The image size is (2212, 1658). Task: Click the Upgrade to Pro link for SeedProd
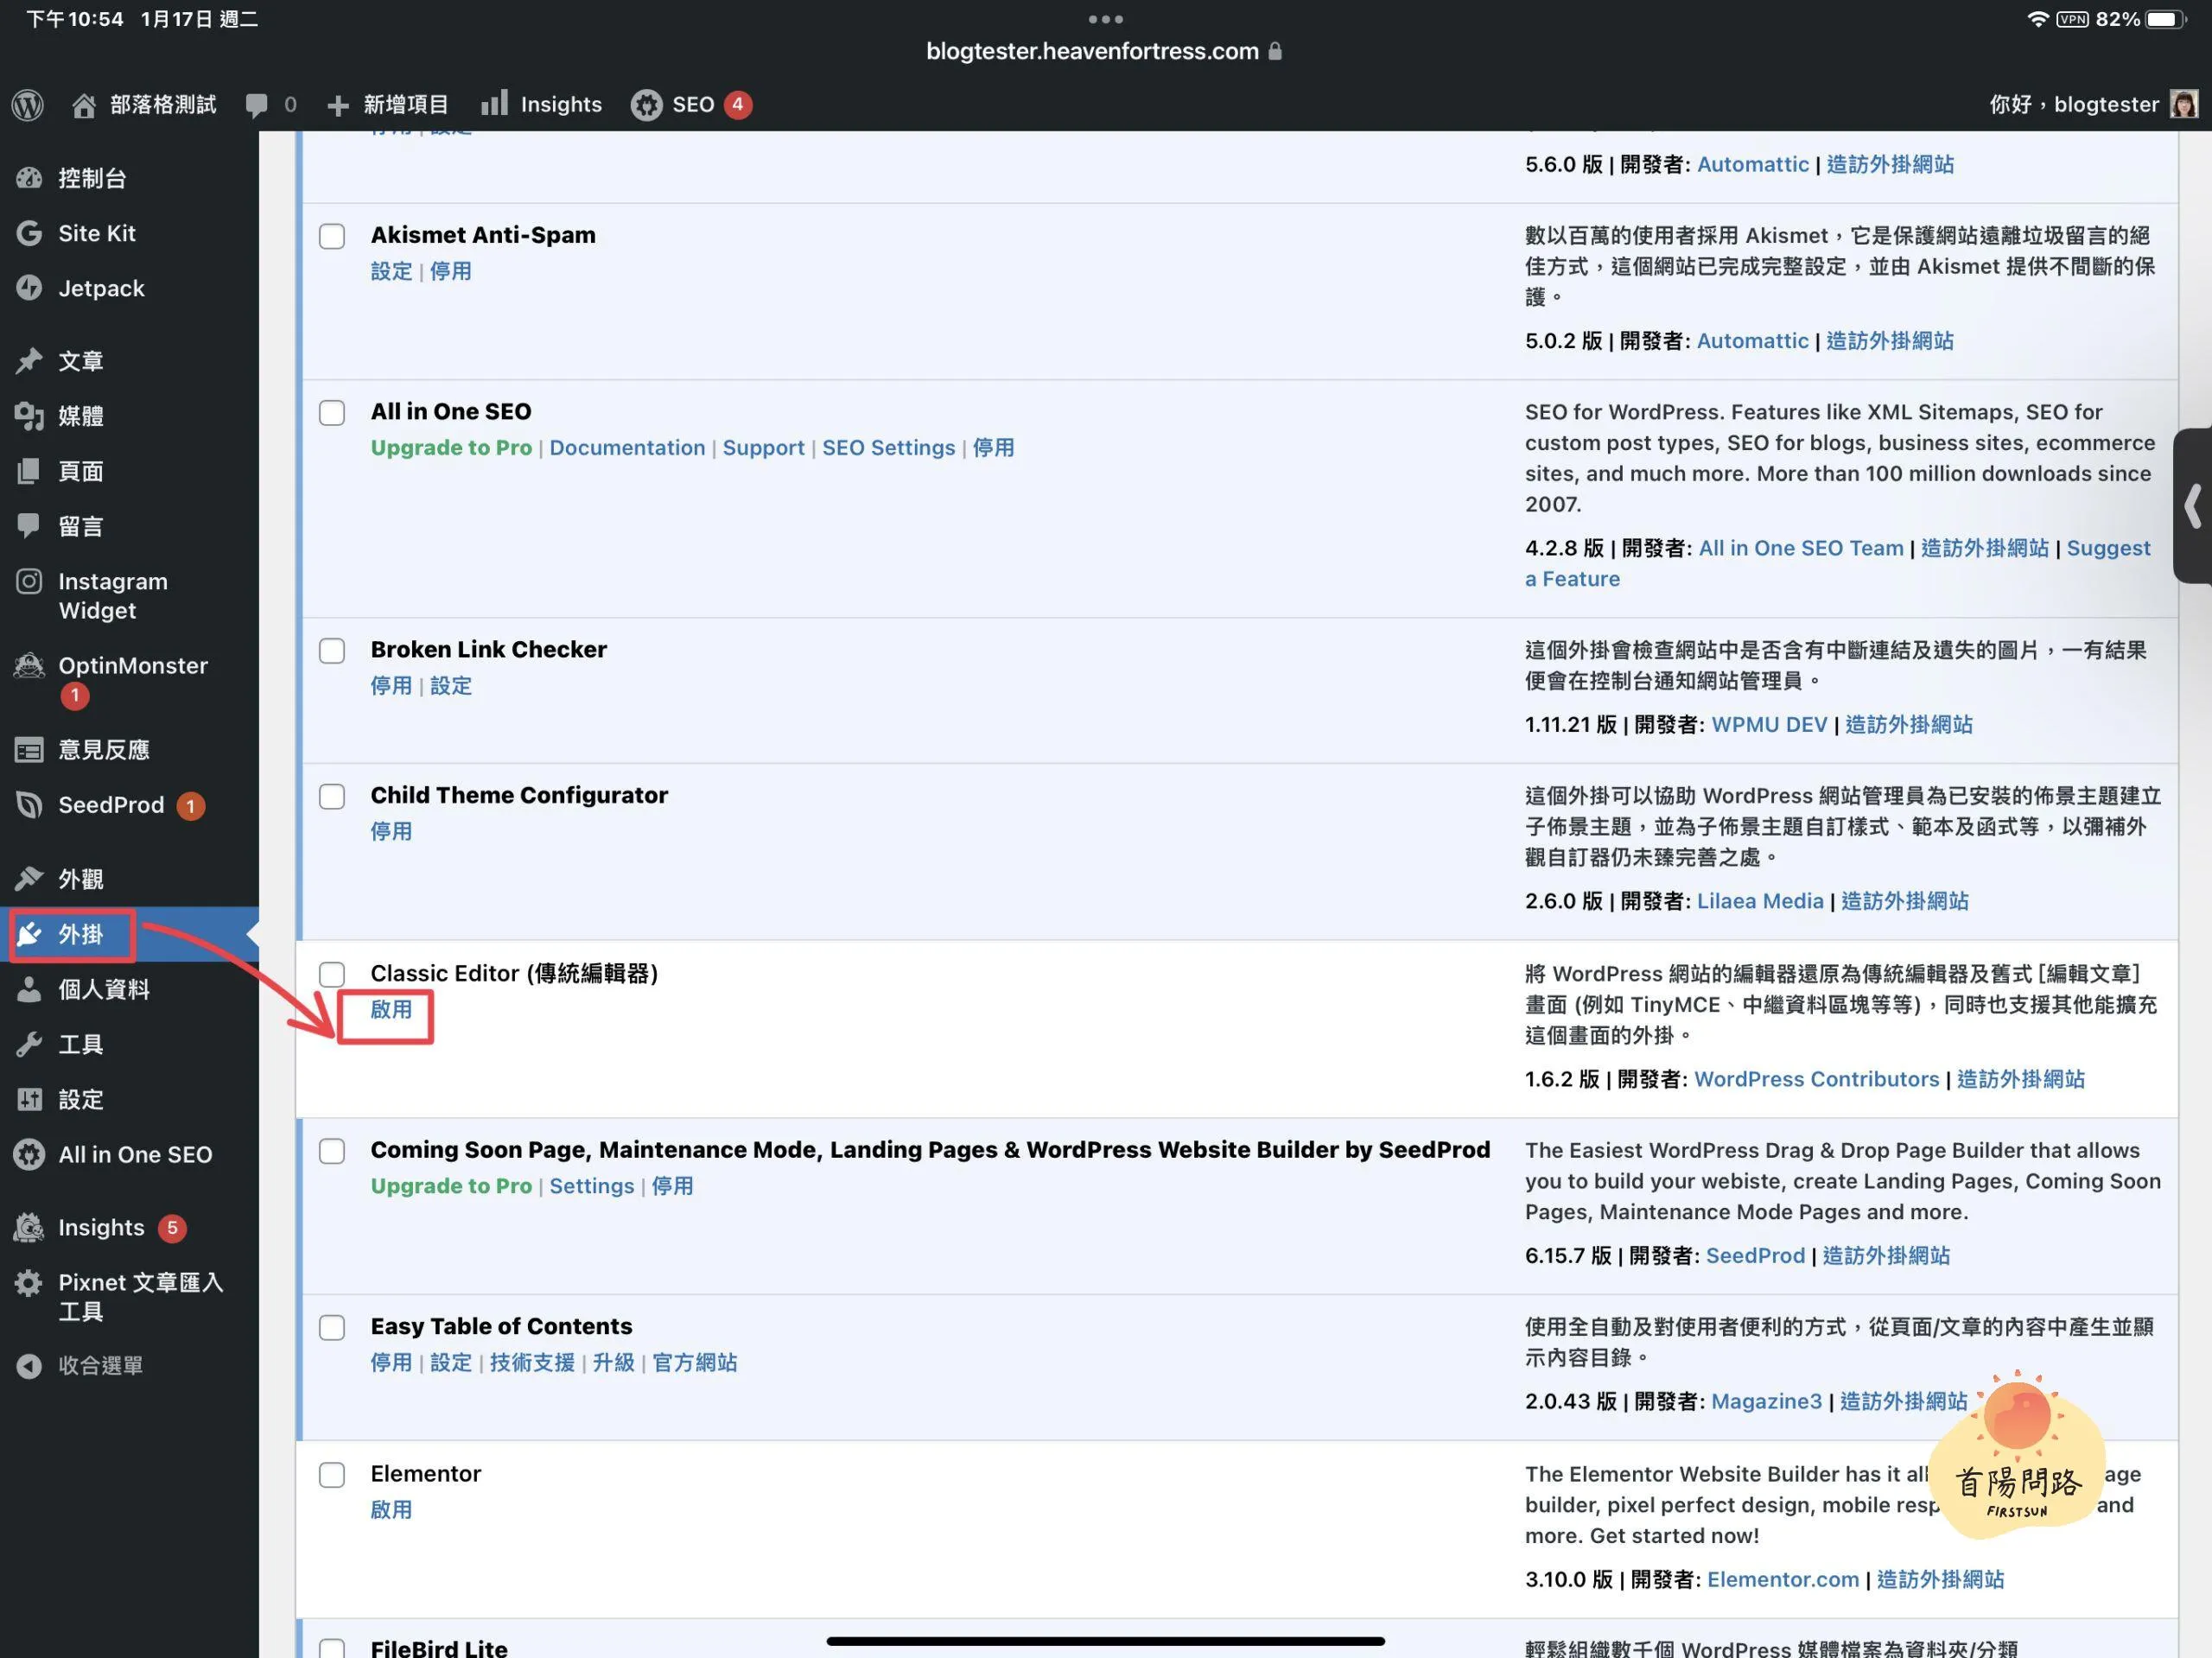[451, 1185]
